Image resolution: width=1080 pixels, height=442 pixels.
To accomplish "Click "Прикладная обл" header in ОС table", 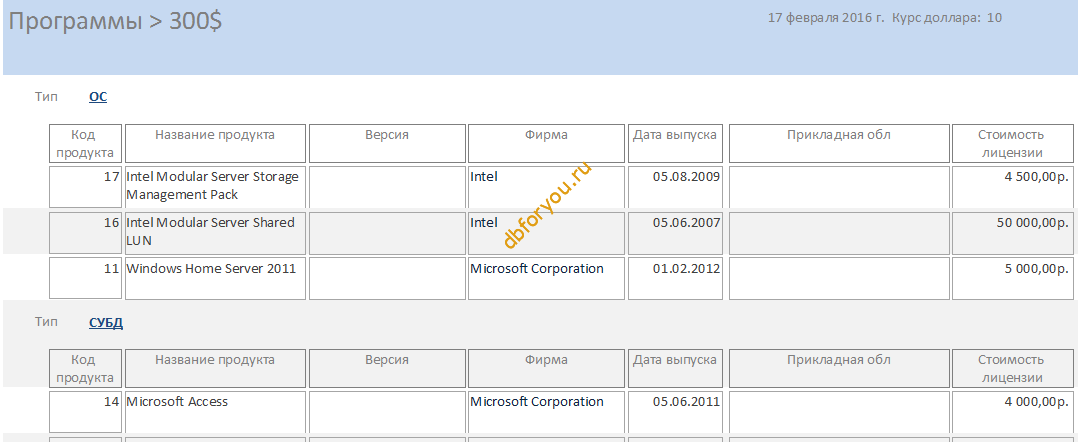I will click(839, 143).
